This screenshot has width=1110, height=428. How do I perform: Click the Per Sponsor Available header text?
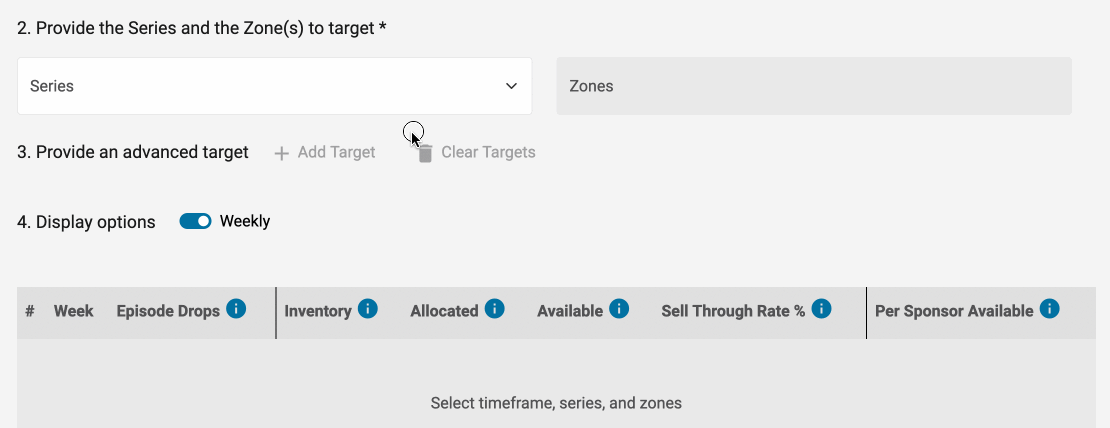[954, 311]
